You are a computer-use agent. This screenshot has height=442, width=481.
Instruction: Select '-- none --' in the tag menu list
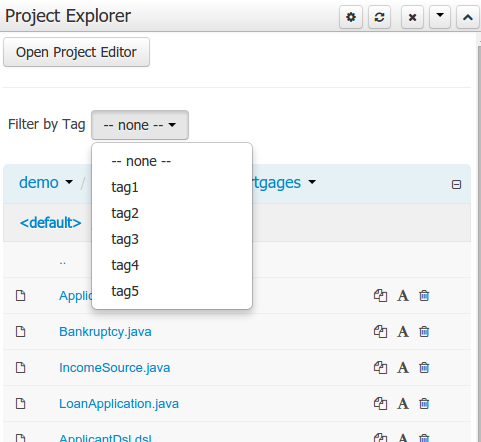tap(141, 161)
